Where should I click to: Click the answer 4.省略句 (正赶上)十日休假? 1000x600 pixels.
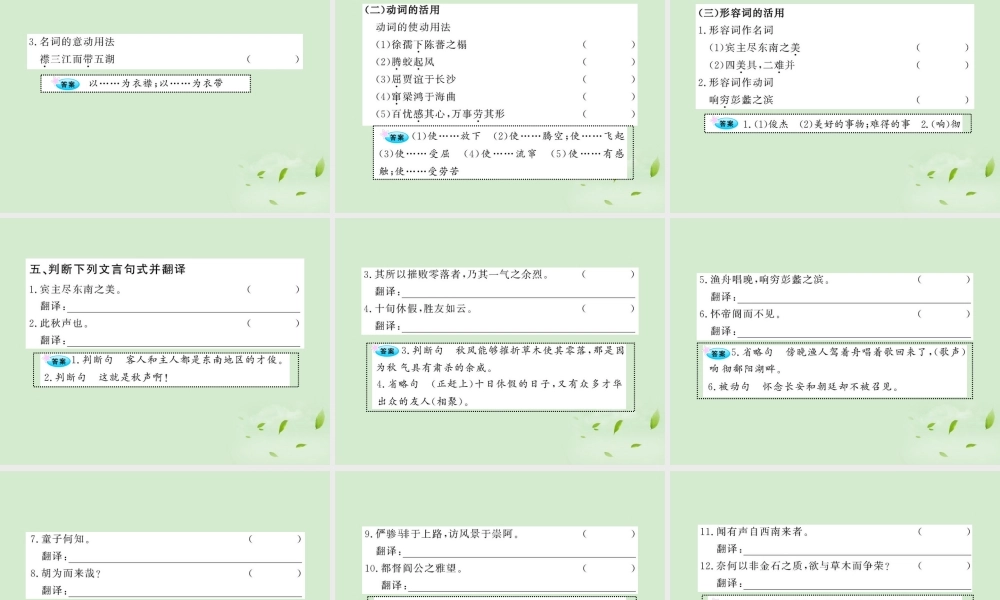coord(499,393)
